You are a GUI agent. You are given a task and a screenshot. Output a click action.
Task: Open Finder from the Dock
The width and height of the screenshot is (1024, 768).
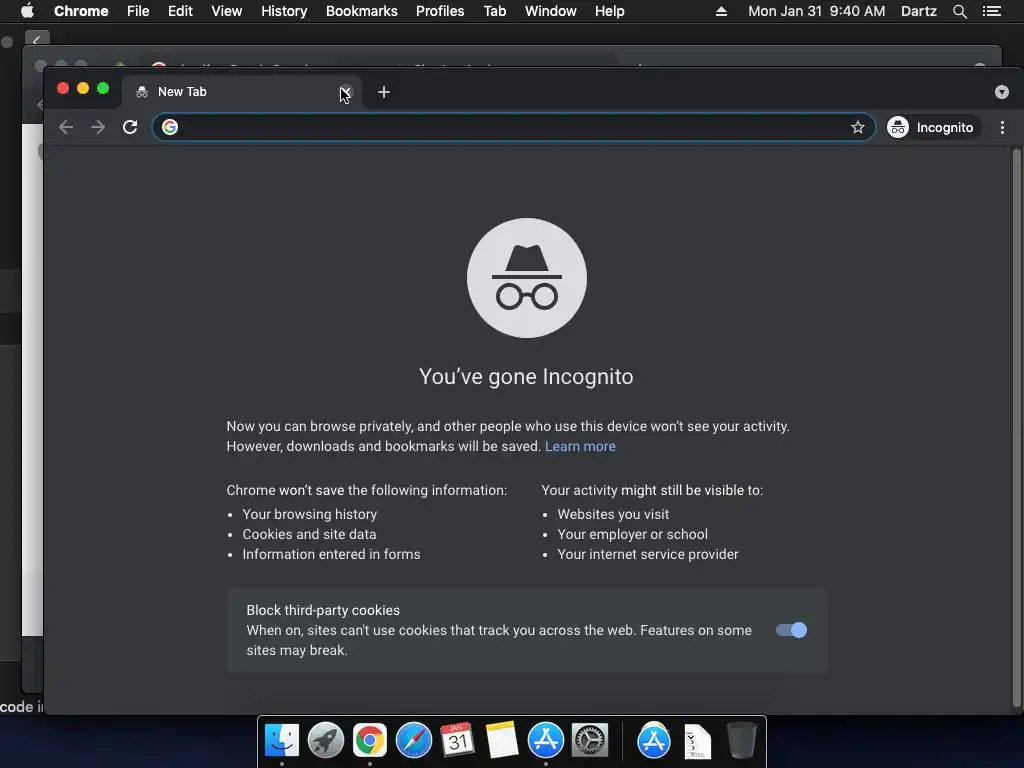pyautogui.click(x=281, y=740)
